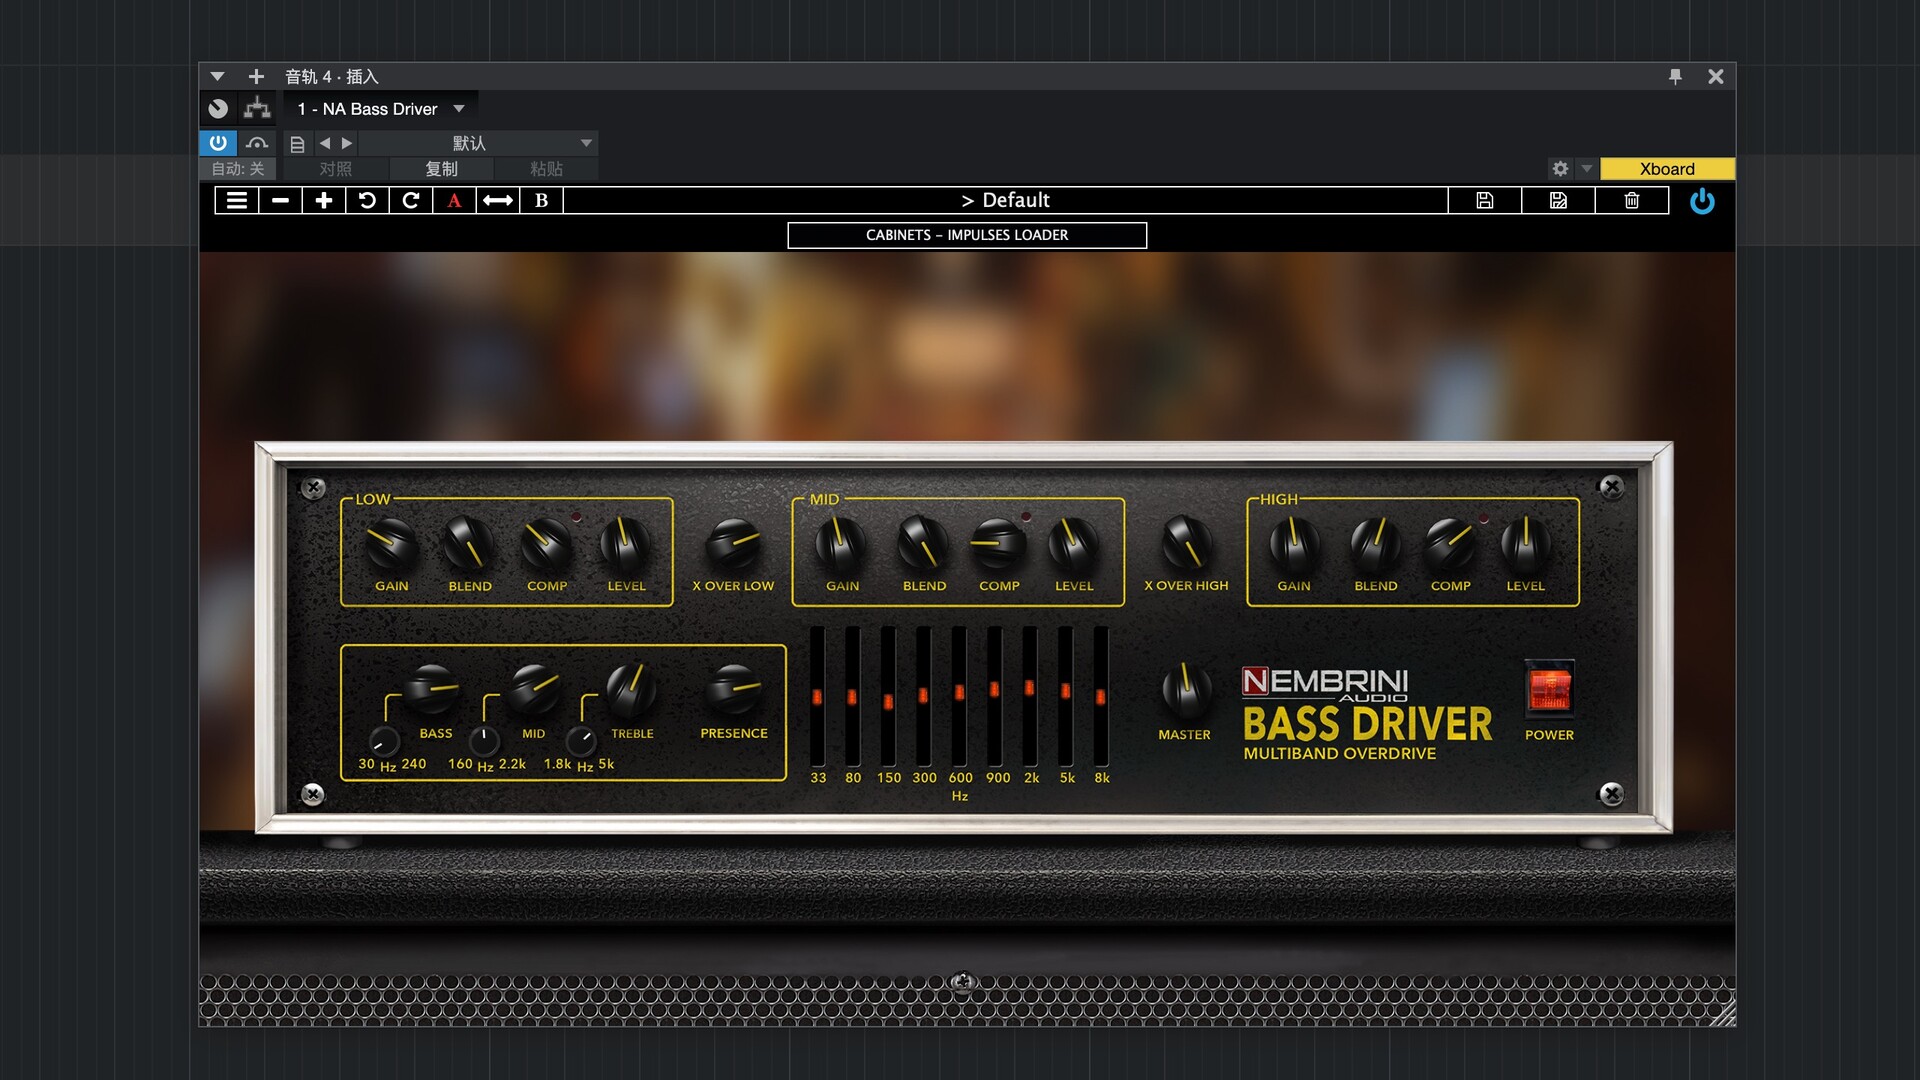1920x1080 pixels.
Task: Open the Default preset name field
Action: coord(1005,200)
